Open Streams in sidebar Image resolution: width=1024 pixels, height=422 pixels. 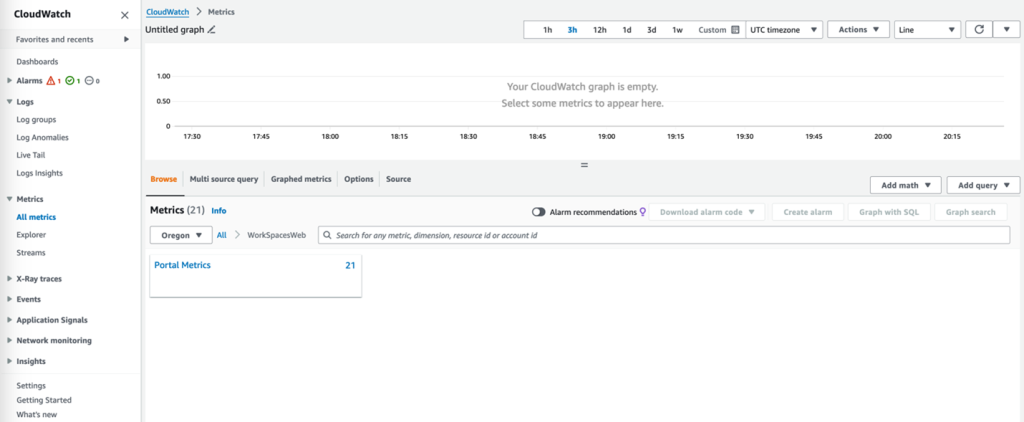point(31,253)
